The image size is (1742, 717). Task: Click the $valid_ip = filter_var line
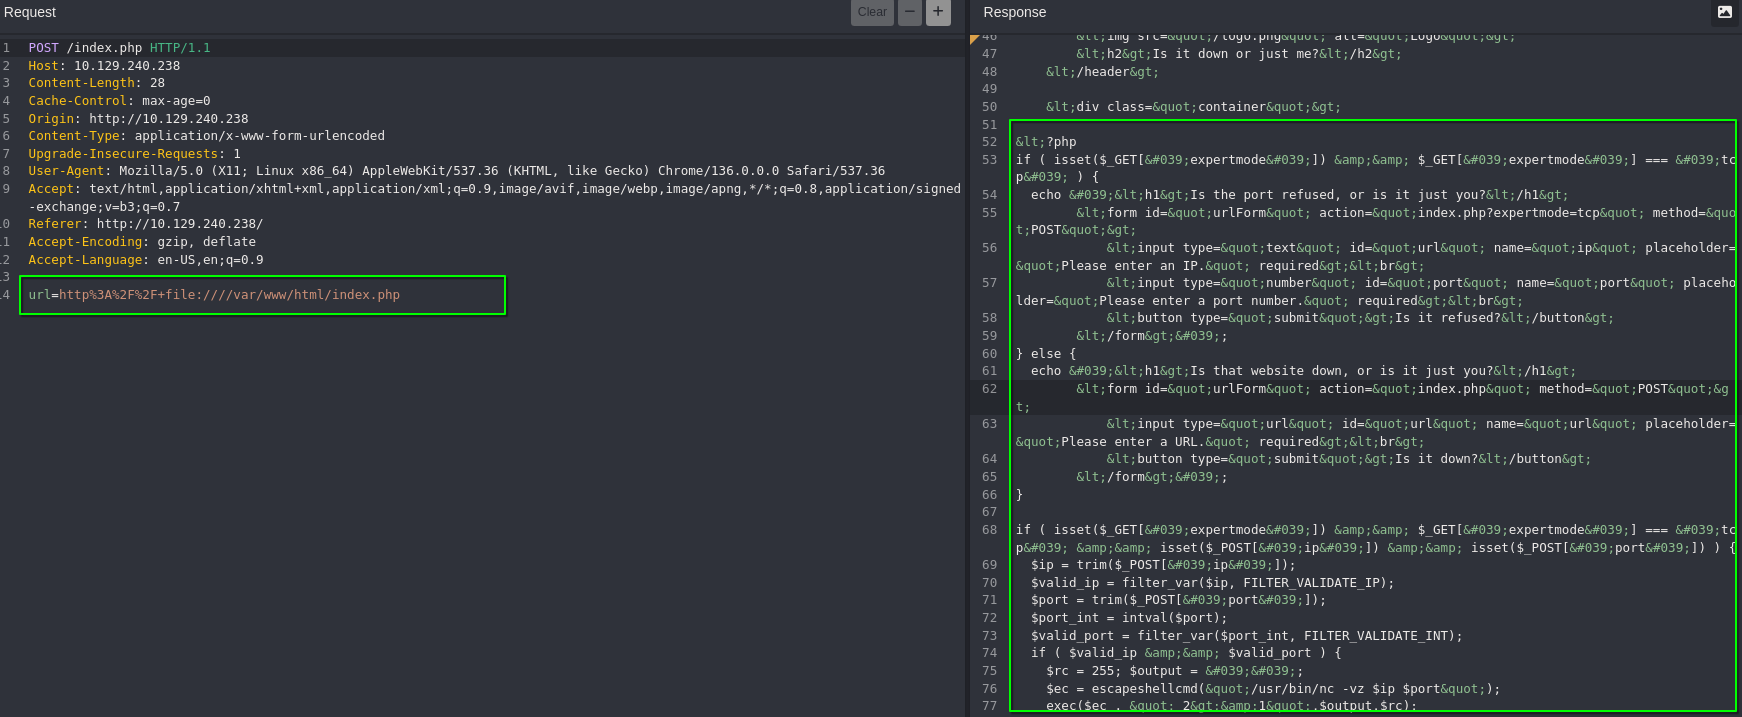click(1212, 583)
